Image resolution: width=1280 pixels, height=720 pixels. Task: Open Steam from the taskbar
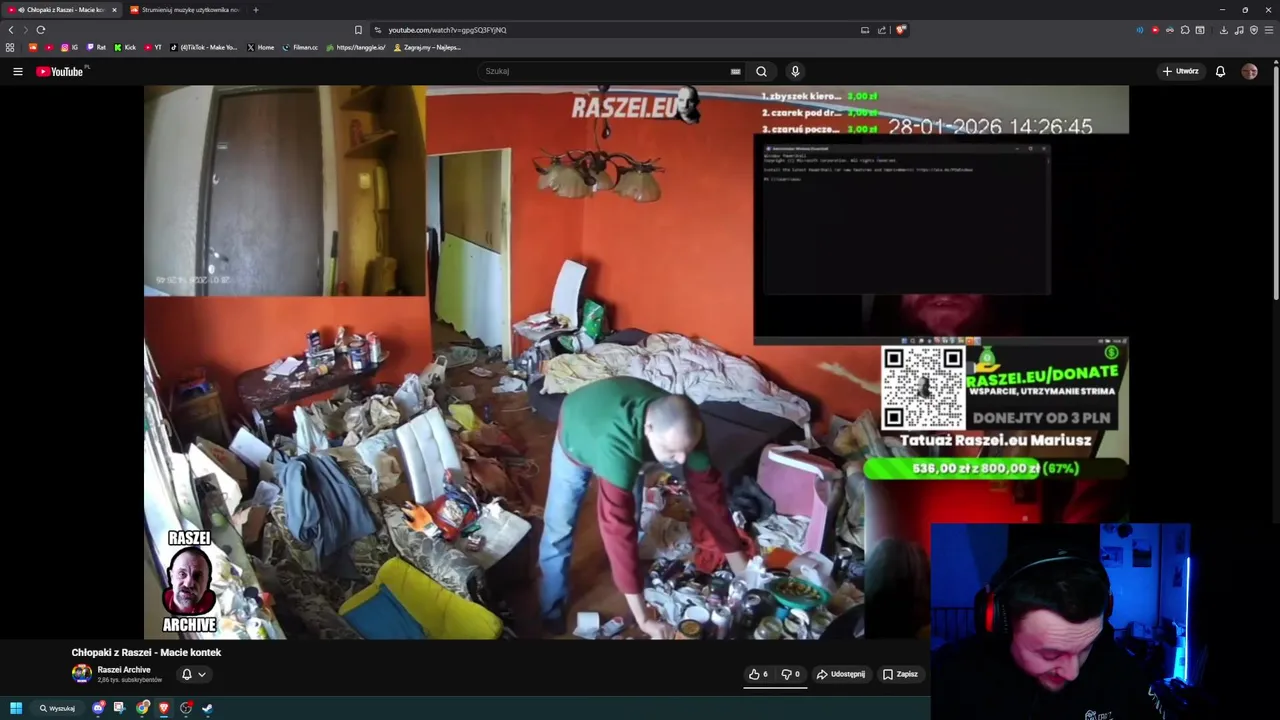(208, 708)
